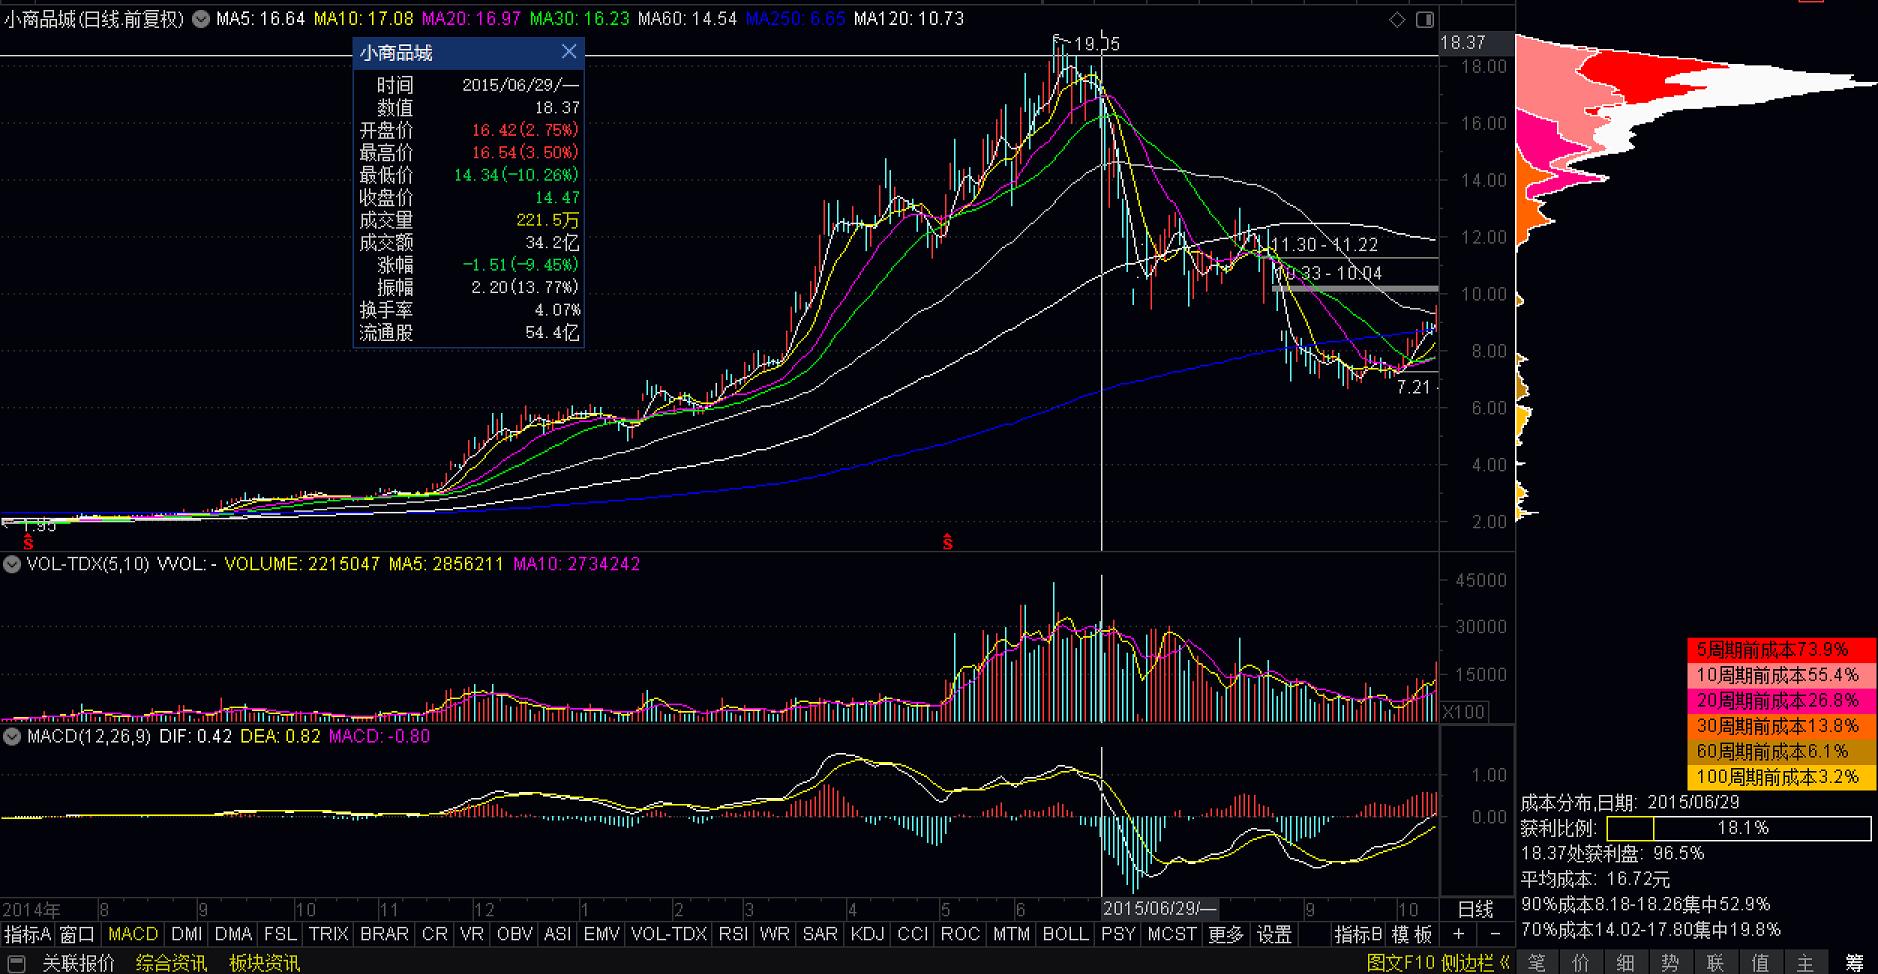
Task: Click the zoom in plus button
Action: pyautogui.click(x=1459, y=934)
